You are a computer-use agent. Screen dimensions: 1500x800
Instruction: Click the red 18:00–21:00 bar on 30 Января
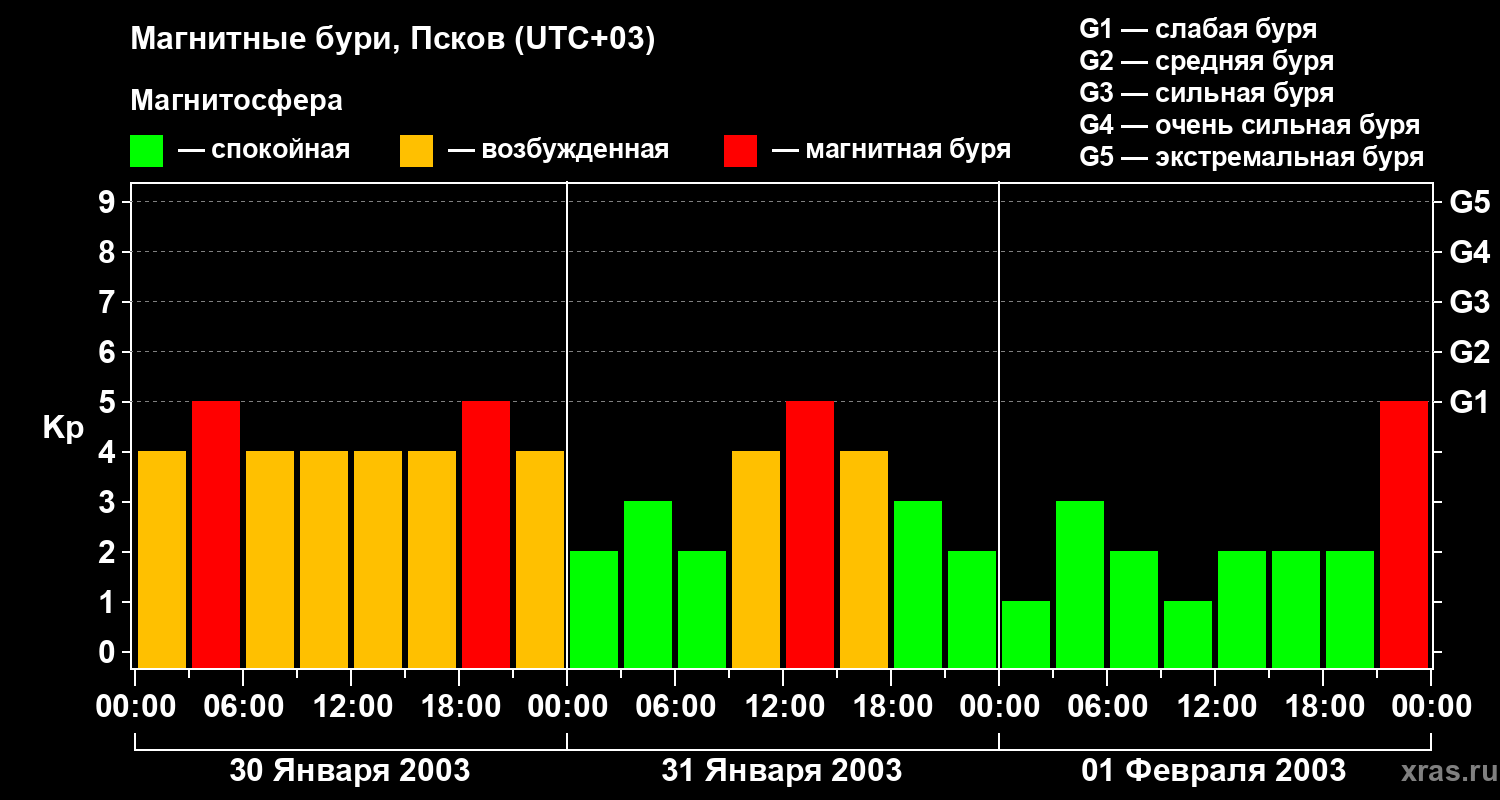pos(486,534)
